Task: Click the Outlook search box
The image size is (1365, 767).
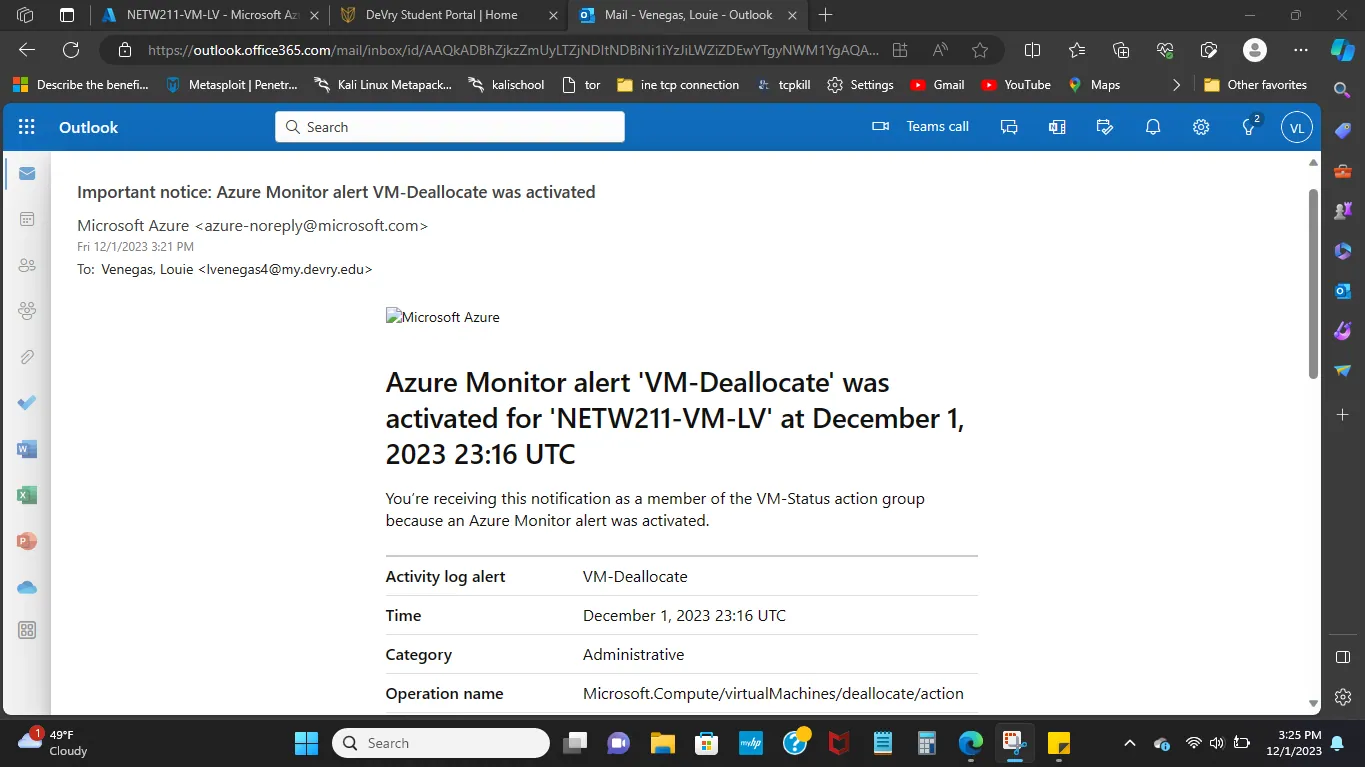Action: click(450, 127)
